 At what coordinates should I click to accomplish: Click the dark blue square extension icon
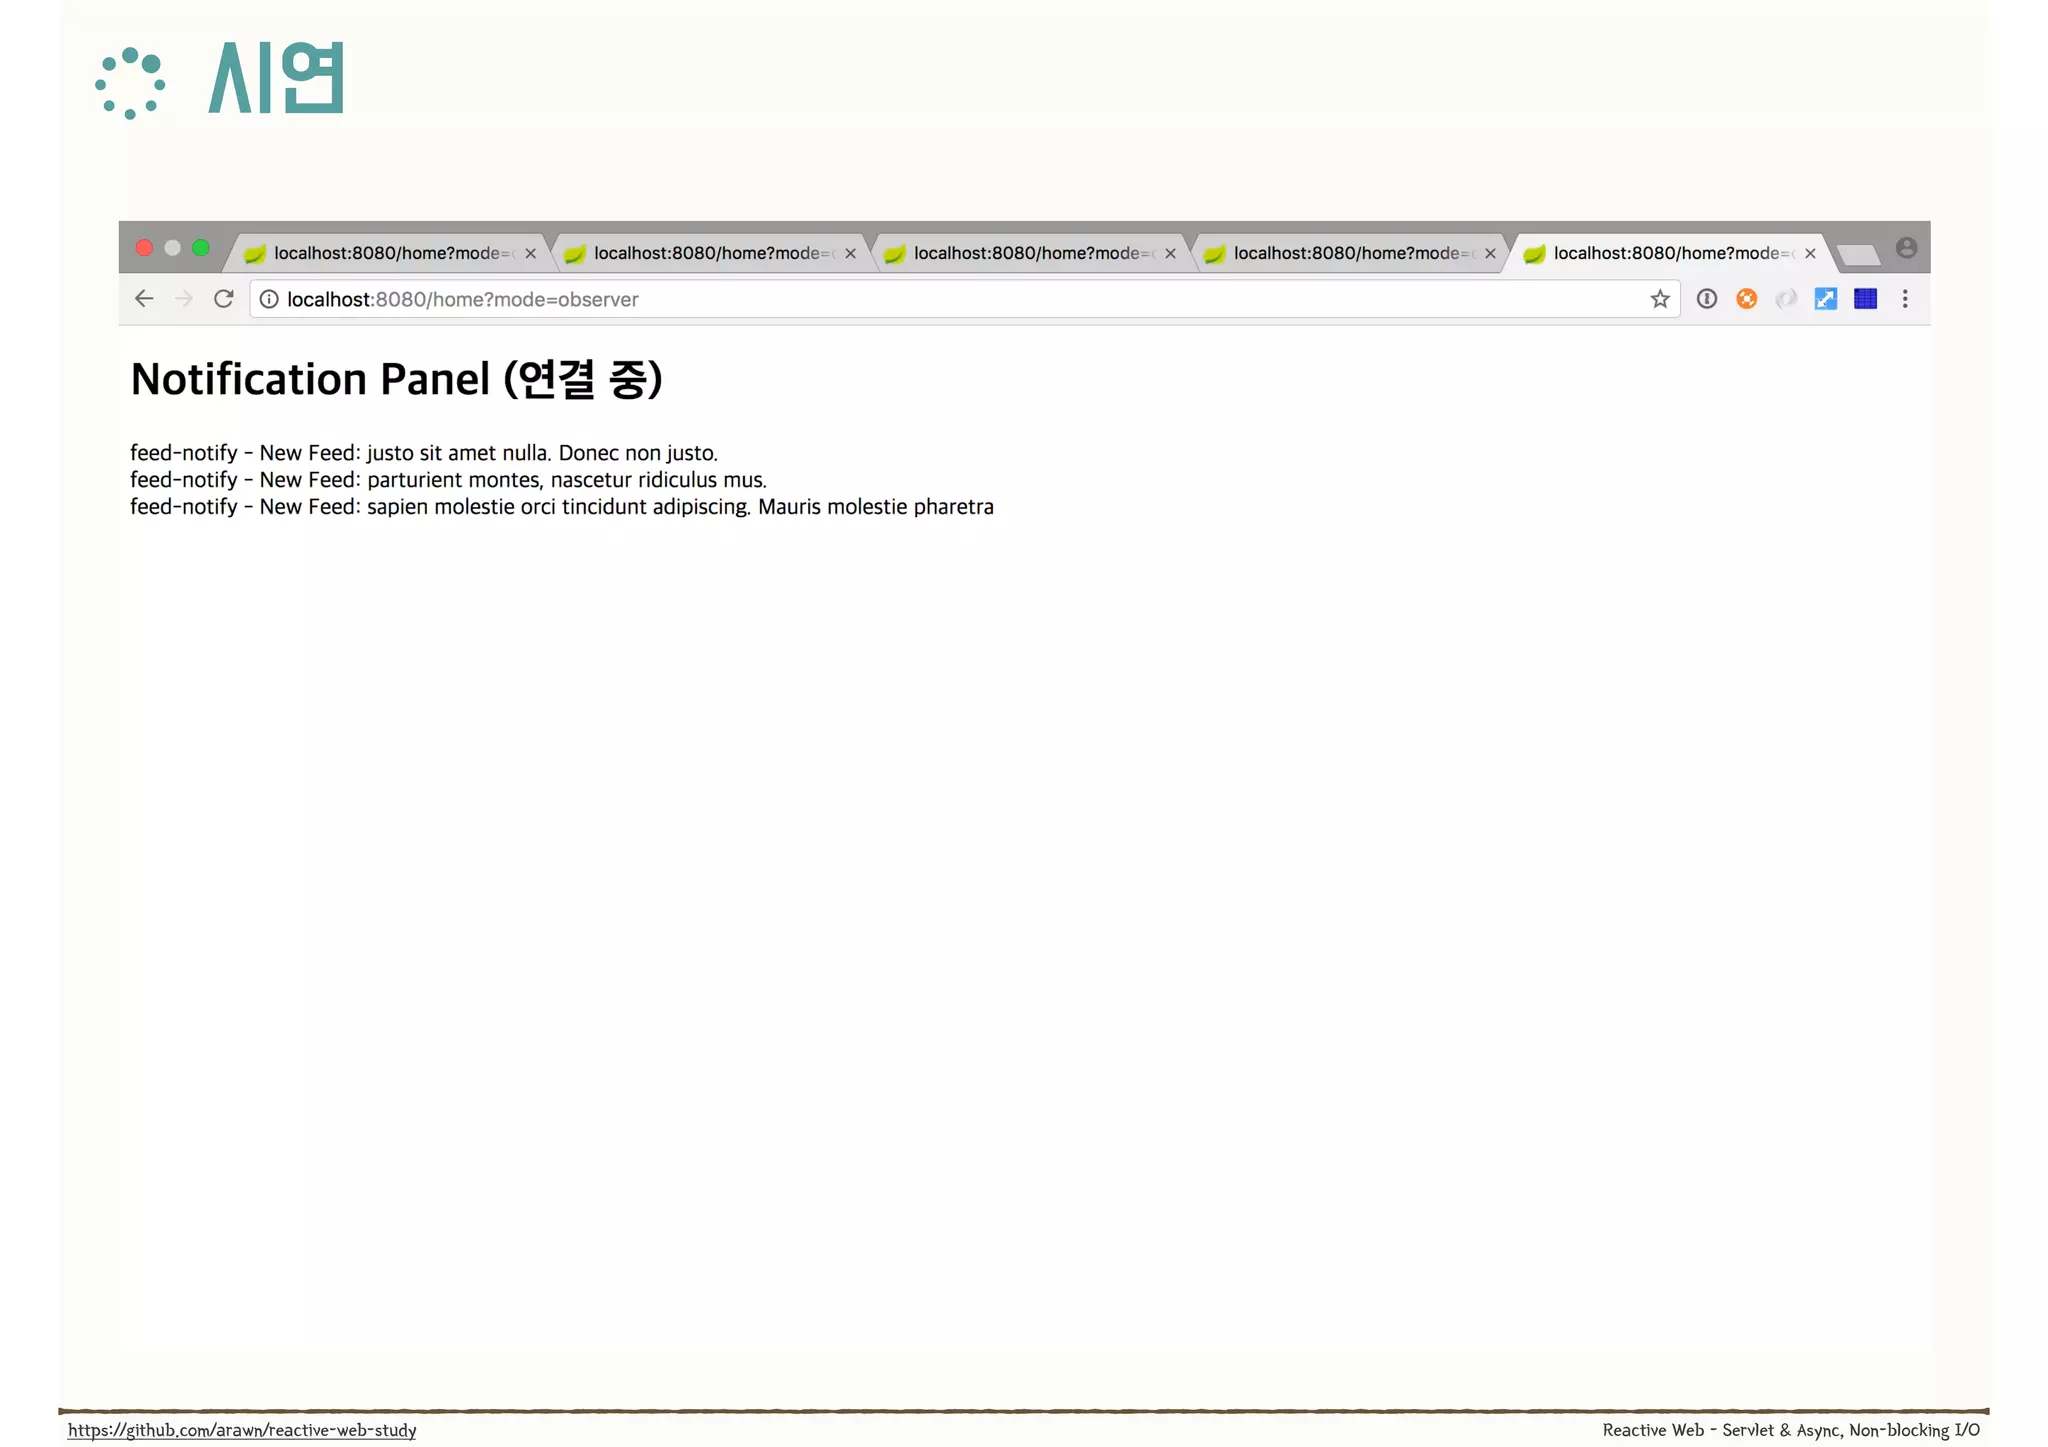pyautogui.click(x=1865, y=299)
